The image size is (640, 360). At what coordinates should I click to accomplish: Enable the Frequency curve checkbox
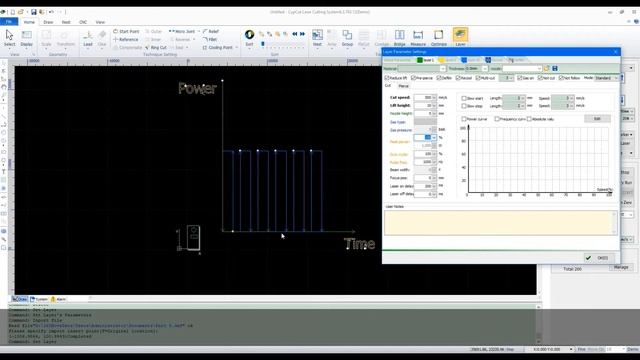(x=497, y=119)
